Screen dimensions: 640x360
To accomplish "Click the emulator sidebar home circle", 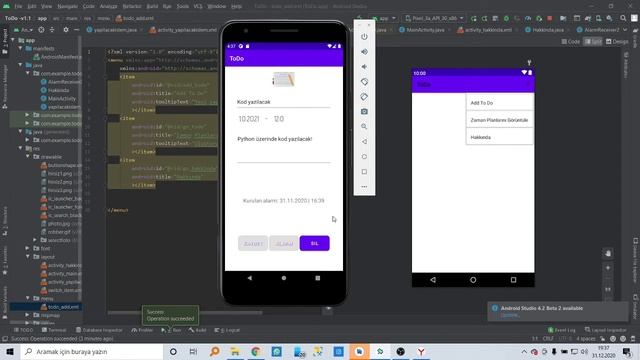I will click(364, 157).
